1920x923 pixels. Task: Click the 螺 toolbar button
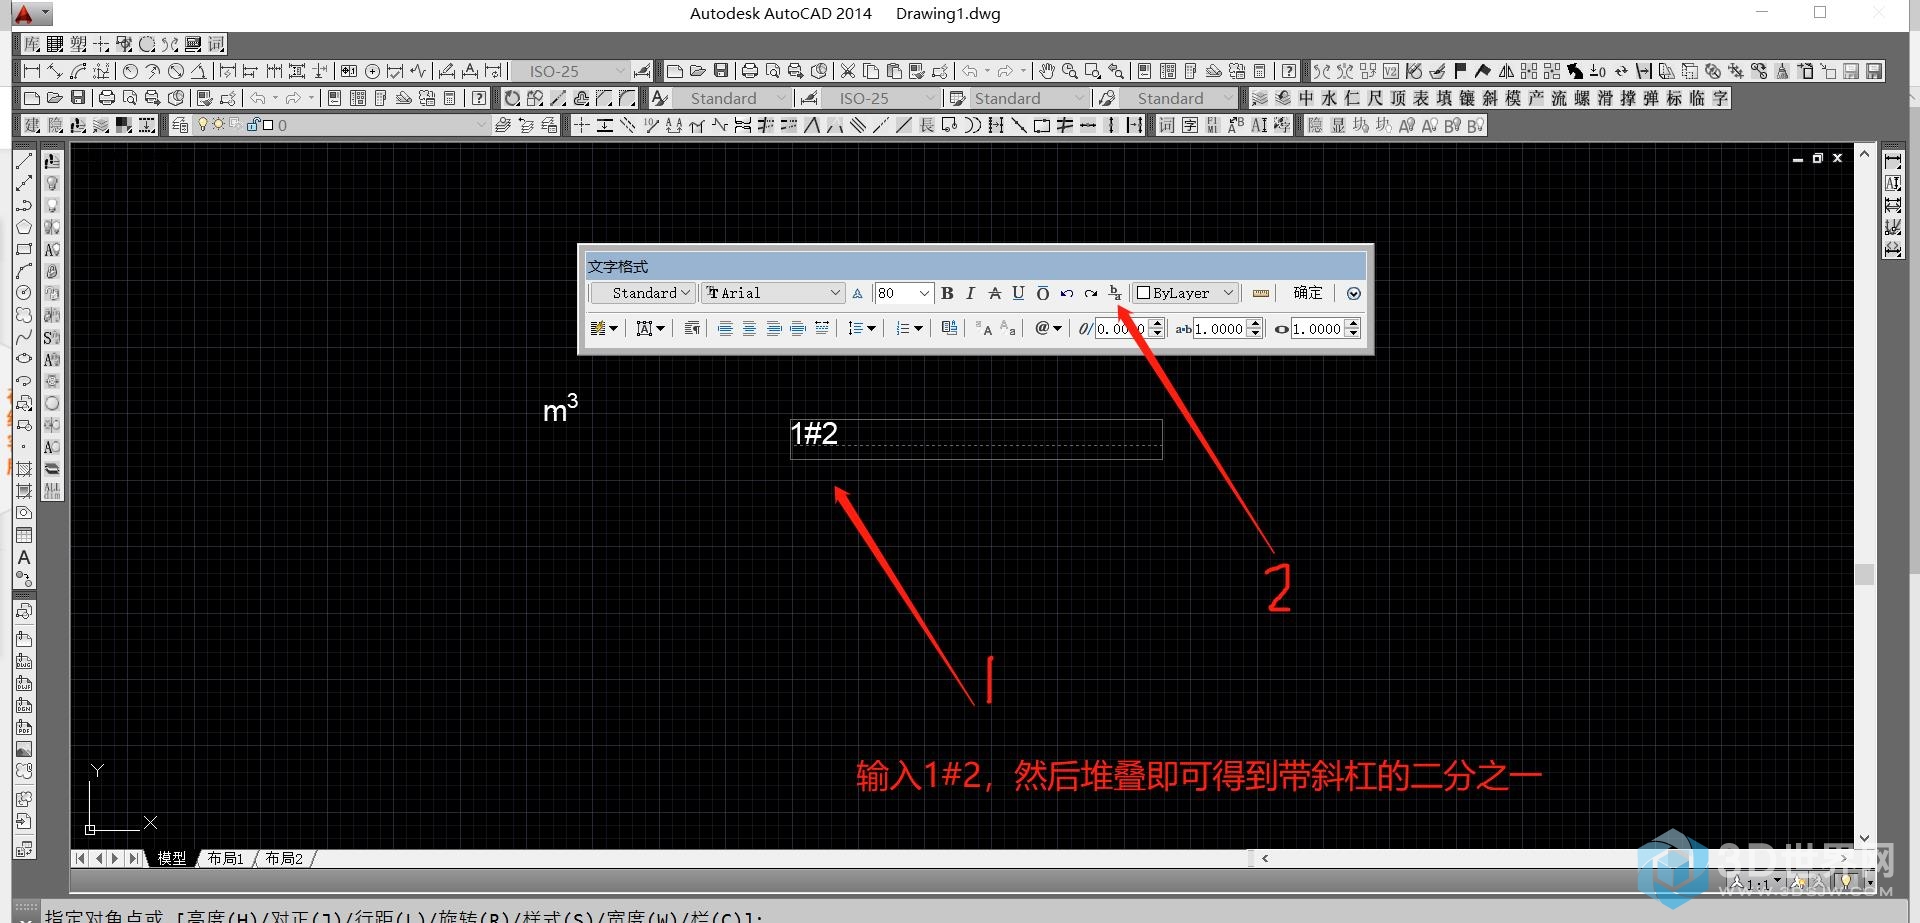pyautogui.click(x=1582, y=98)
